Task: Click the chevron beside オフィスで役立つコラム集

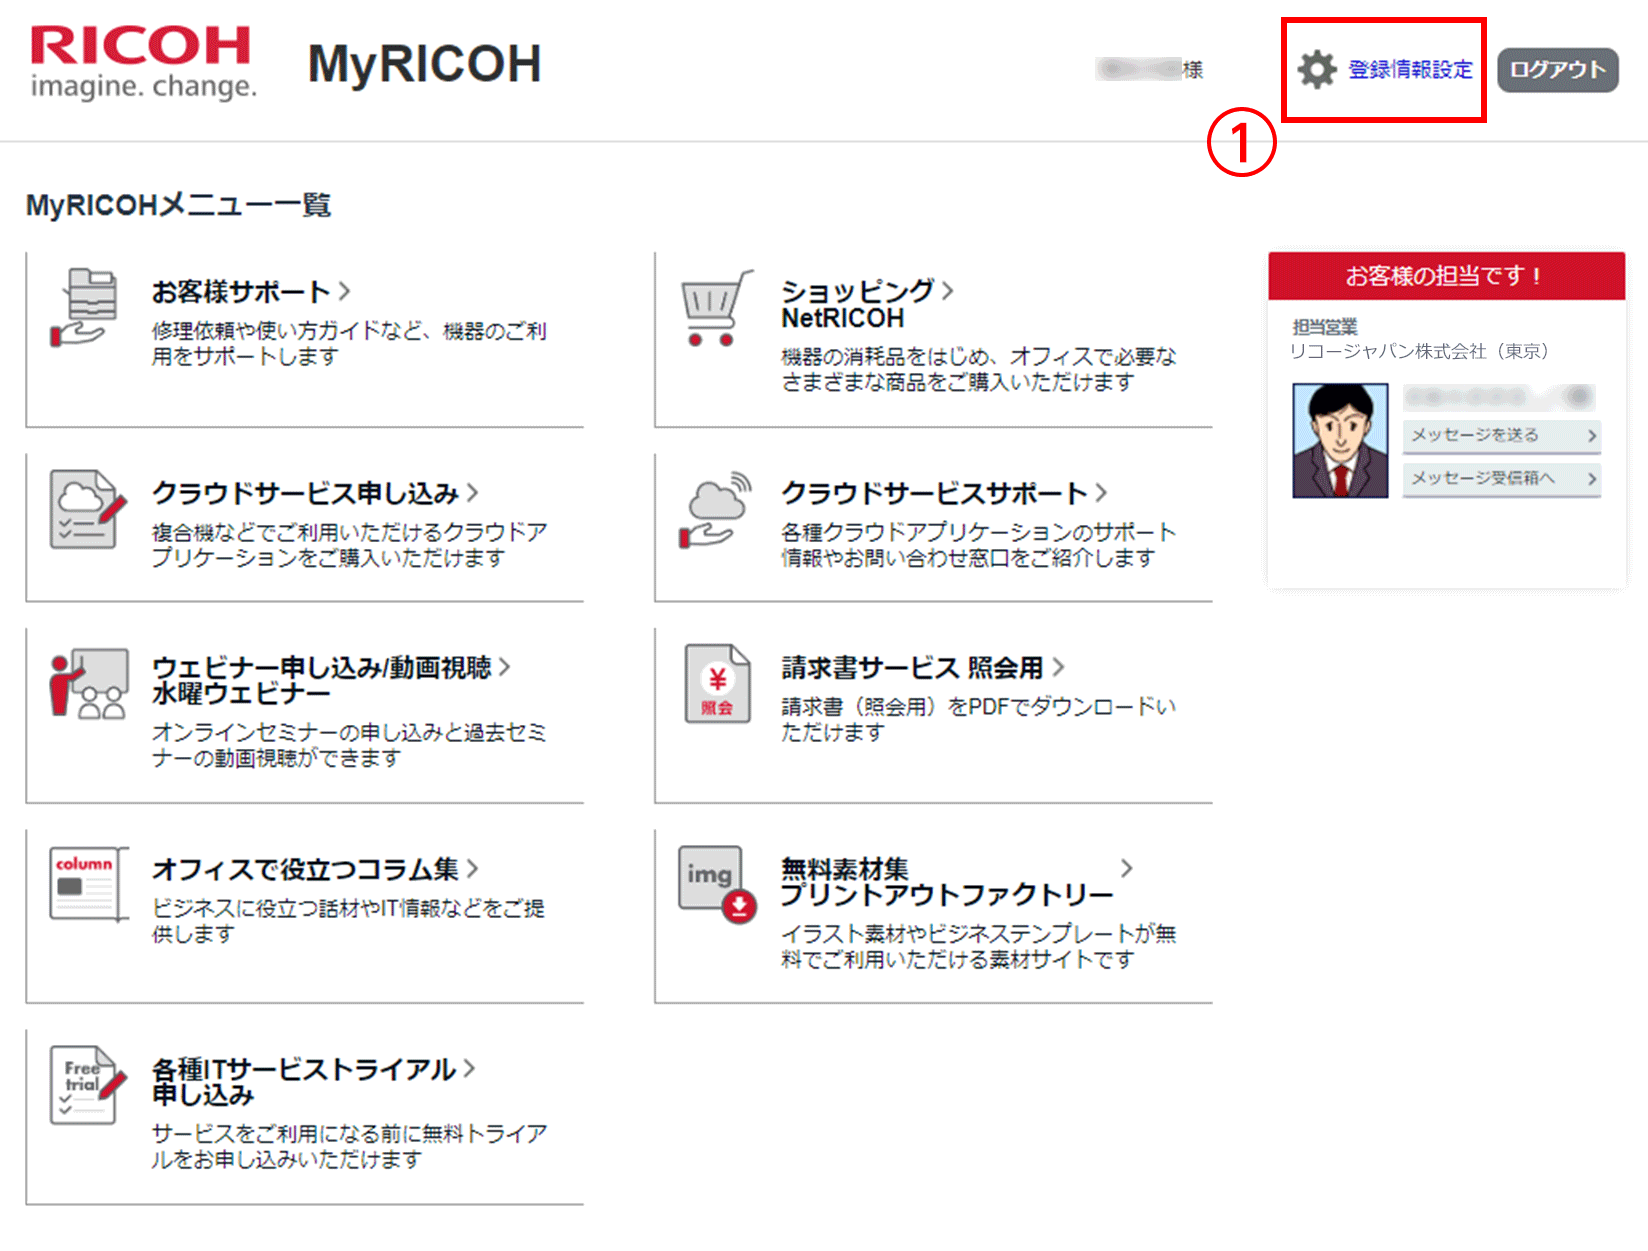Action: click(x=472, y=868)
